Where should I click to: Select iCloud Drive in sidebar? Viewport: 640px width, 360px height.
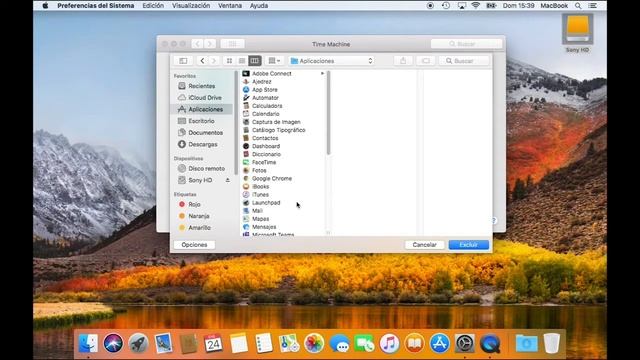(x=202, y=98)
